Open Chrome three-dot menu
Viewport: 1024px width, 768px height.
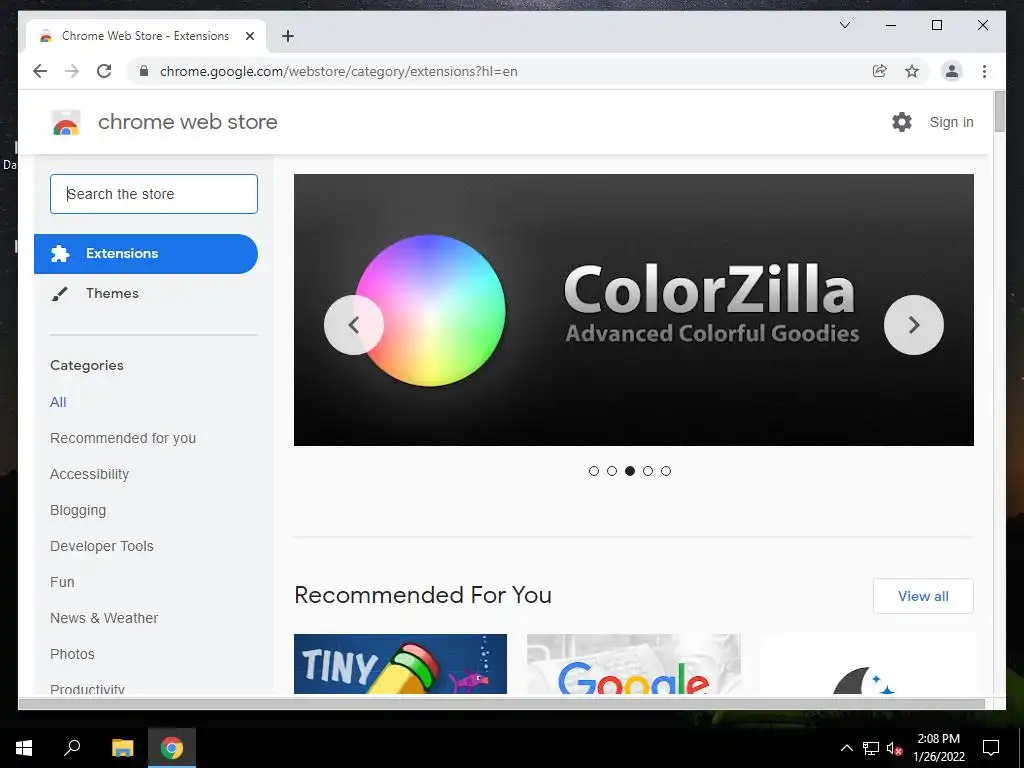(984, 71)
